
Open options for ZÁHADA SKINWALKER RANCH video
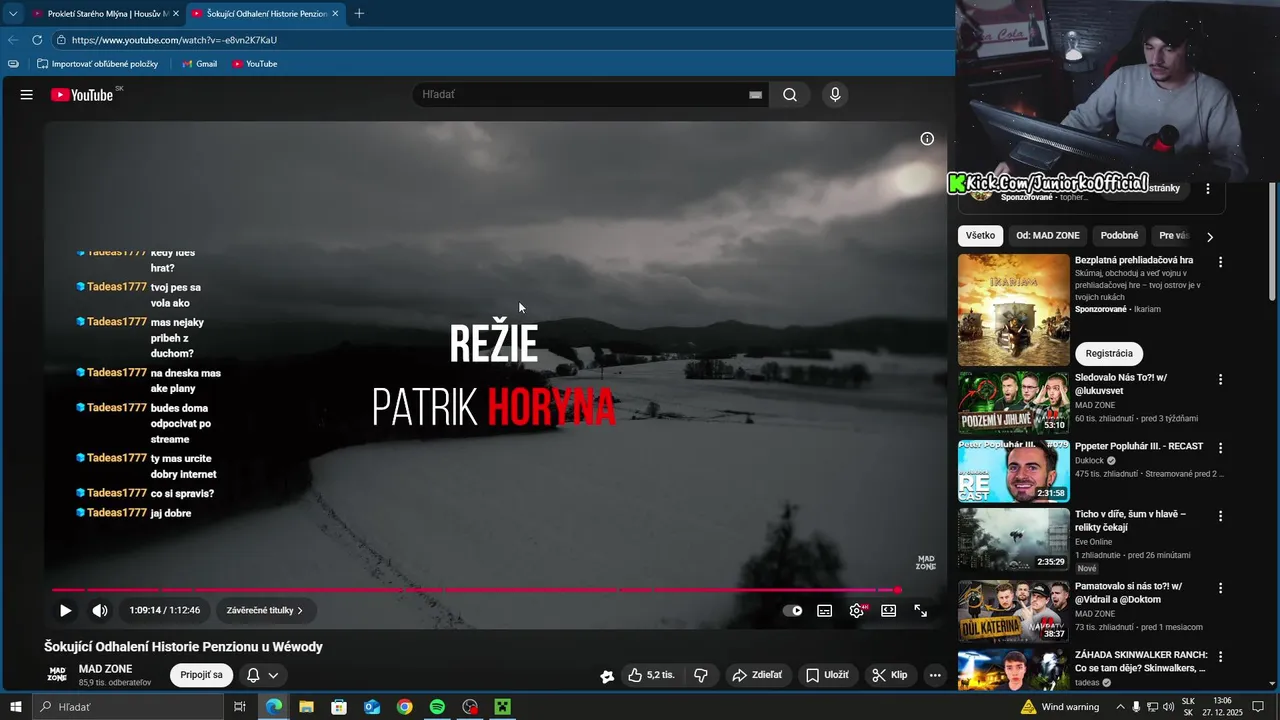[x=1220, y=656]
